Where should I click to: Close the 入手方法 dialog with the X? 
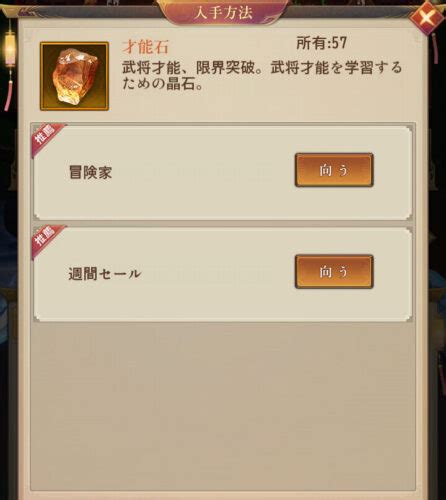pyautogui.click(x=427, y=17)
